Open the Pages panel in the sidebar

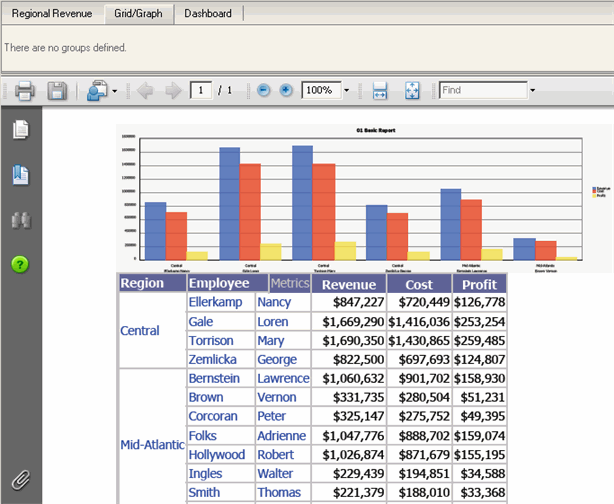pos(21,130)
